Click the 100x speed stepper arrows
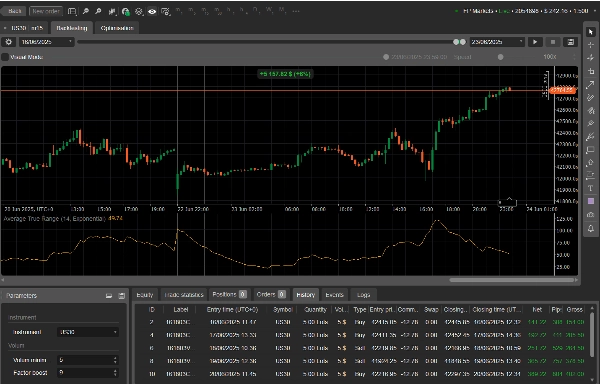Screen dimensions: 600x384 coord(574,57)
